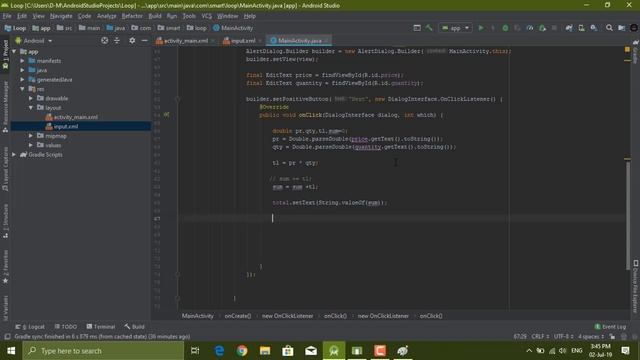This screenshot has height=360, width=640.
Task: Expand the drawable folder
Action: tap(31, 98)
